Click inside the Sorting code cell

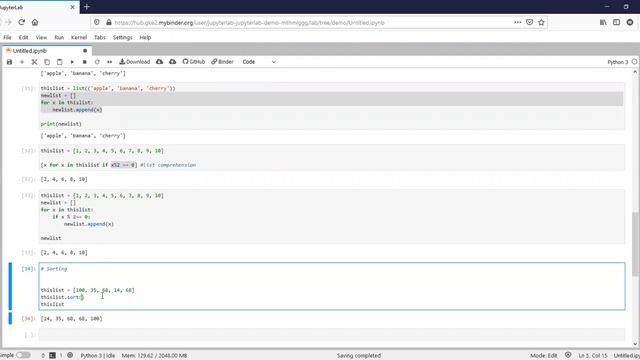(332, 286)
